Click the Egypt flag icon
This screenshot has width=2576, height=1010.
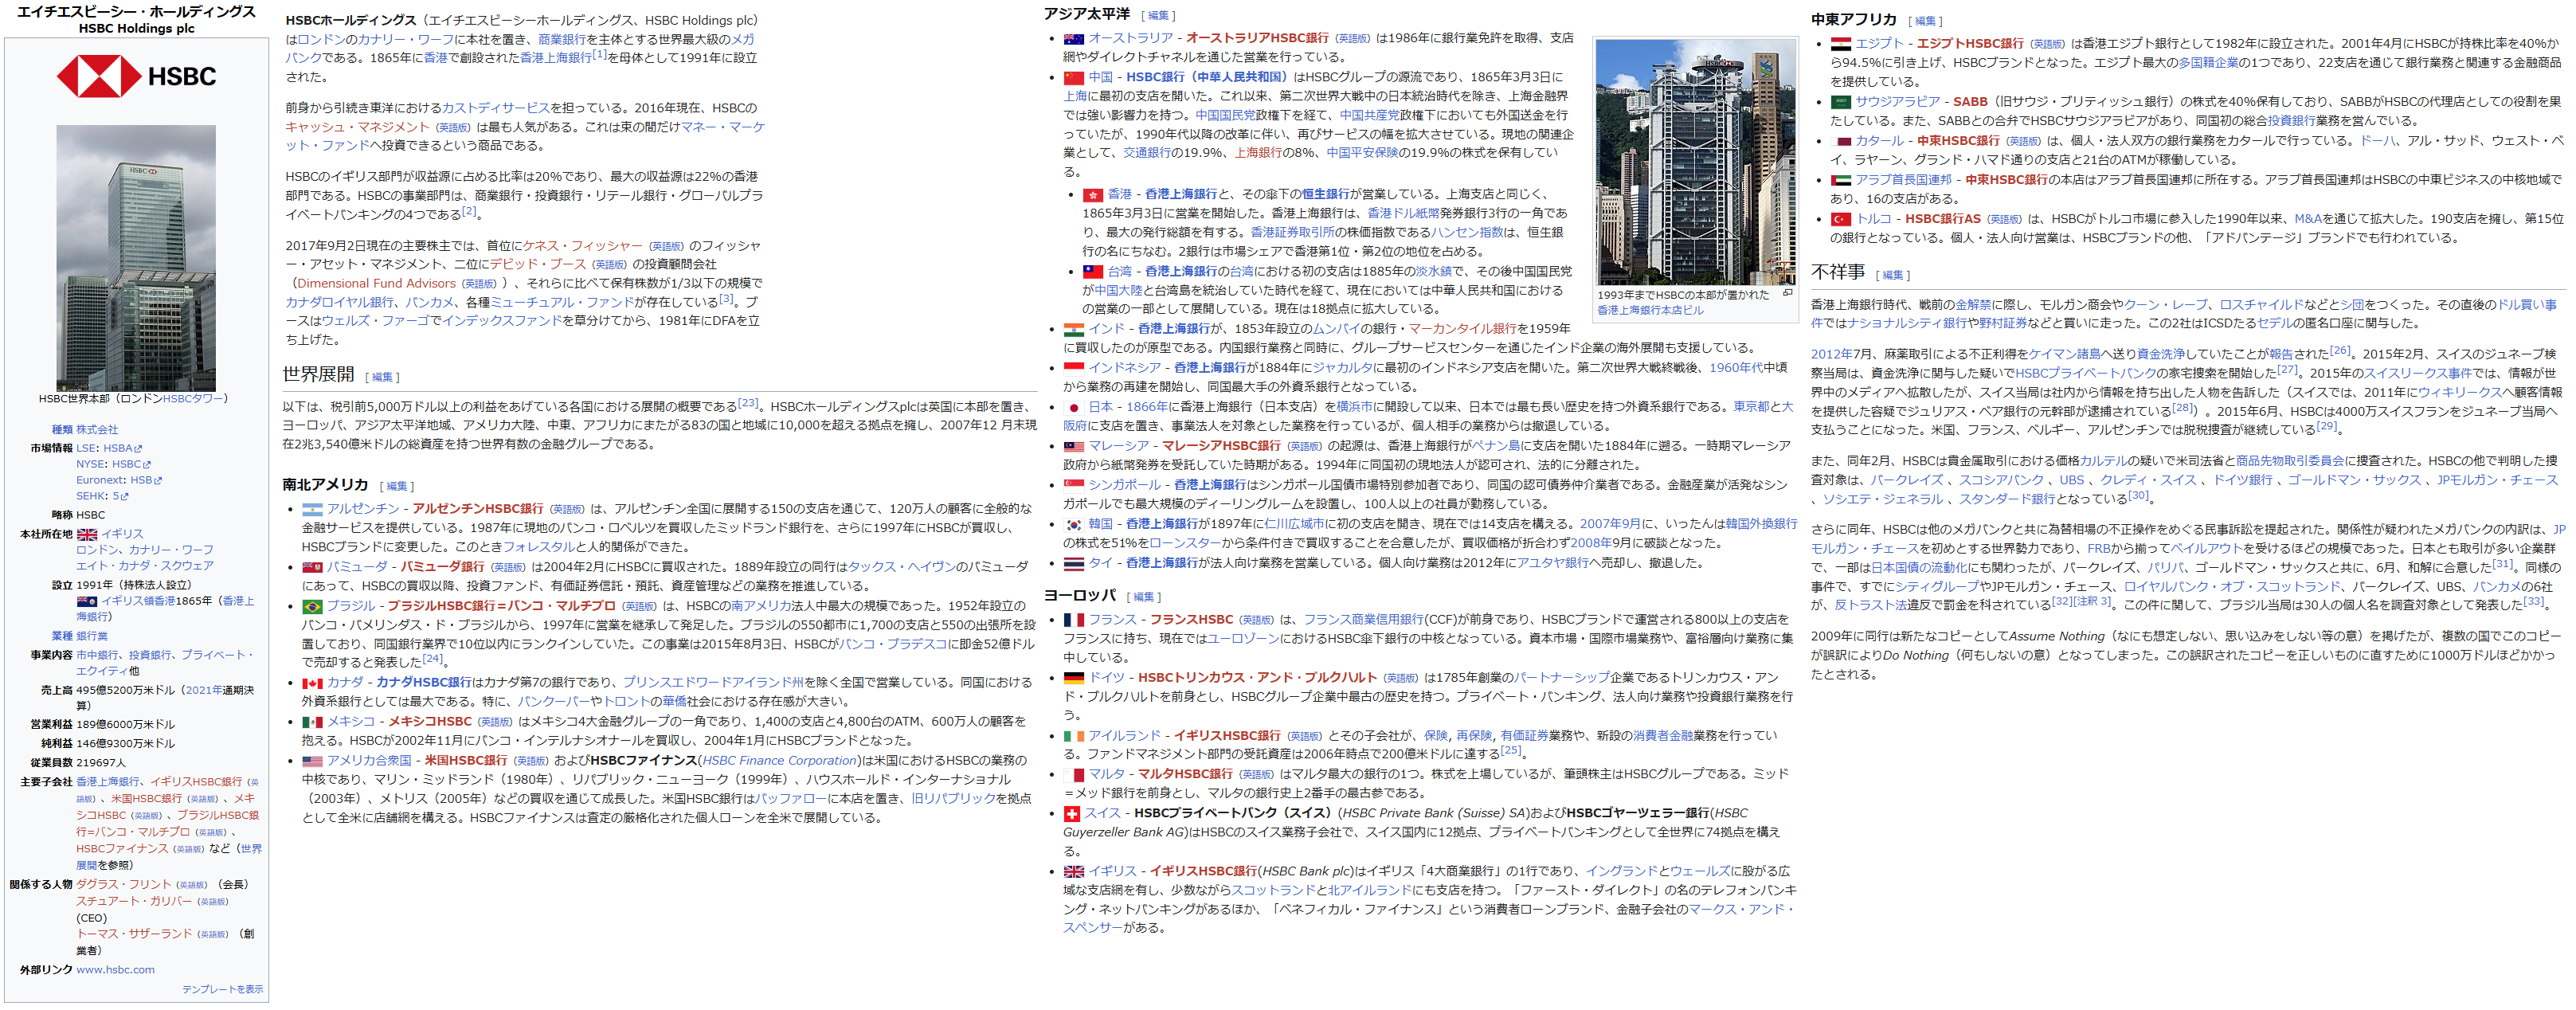1840,44
